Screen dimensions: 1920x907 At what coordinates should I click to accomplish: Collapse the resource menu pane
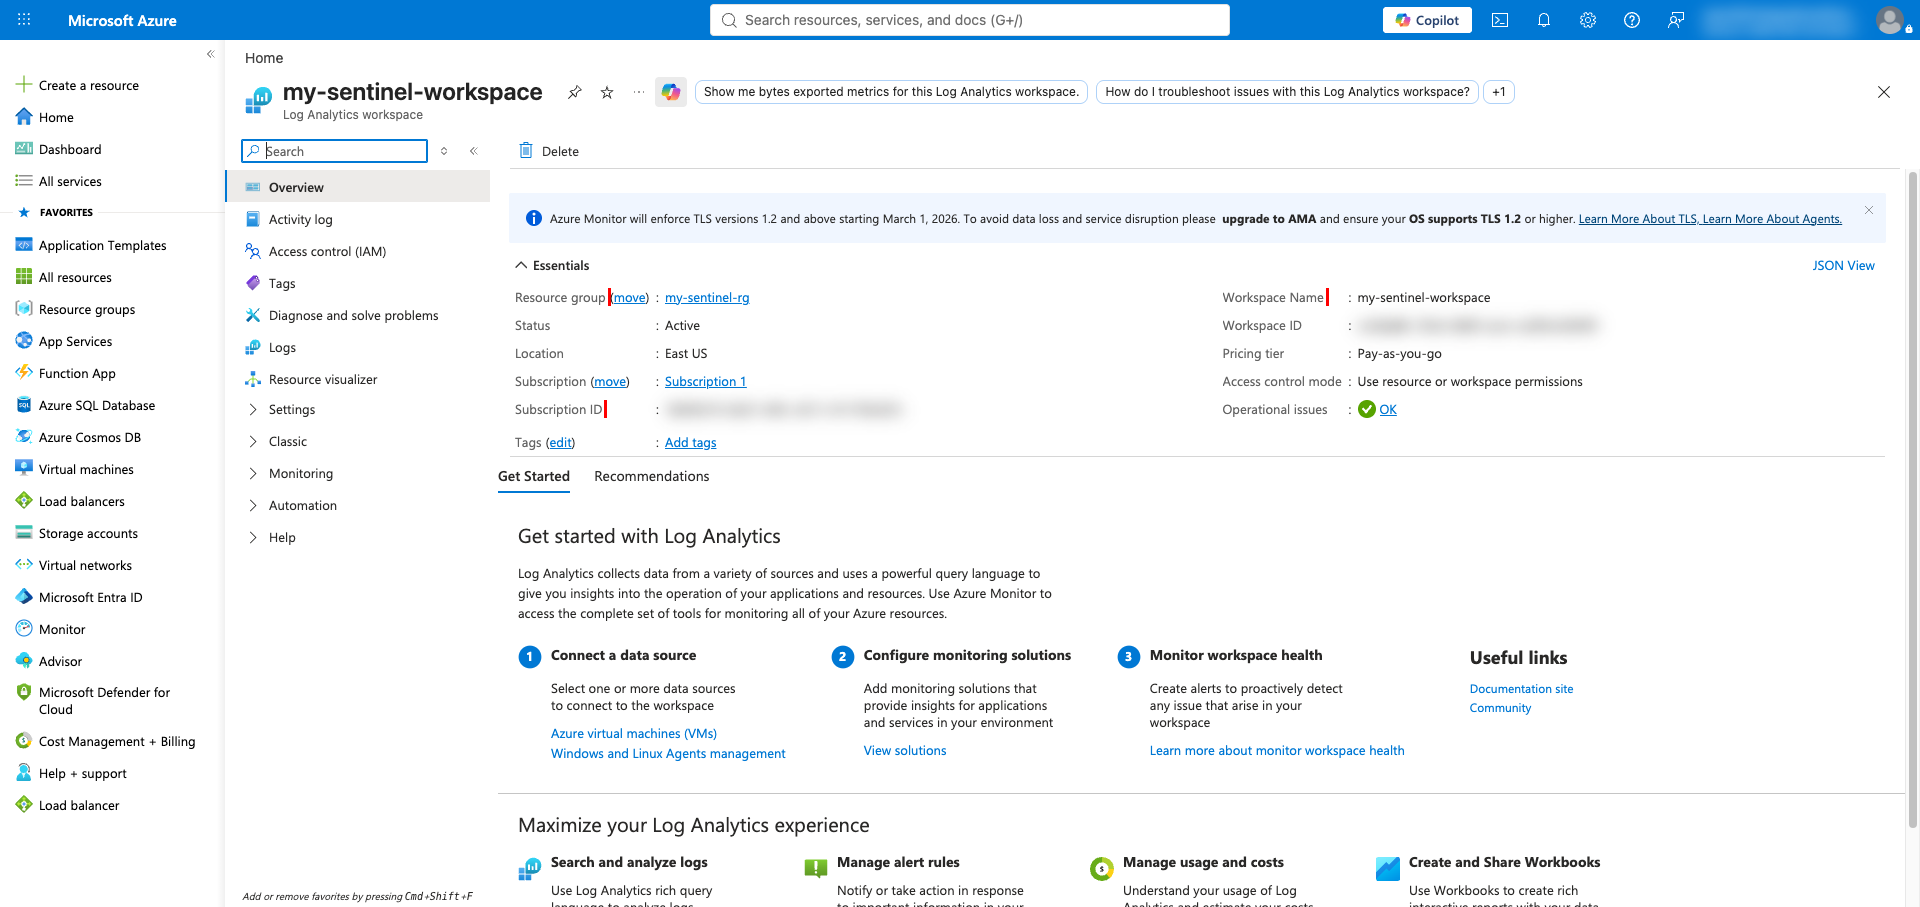coord(474,151)
